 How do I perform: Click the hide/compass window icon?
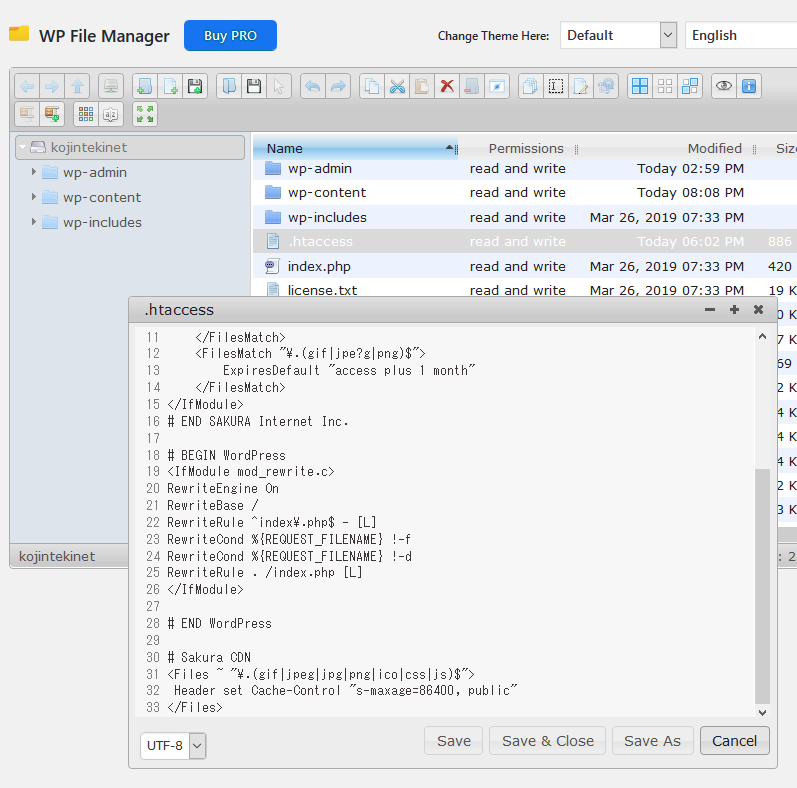(497, 86)
